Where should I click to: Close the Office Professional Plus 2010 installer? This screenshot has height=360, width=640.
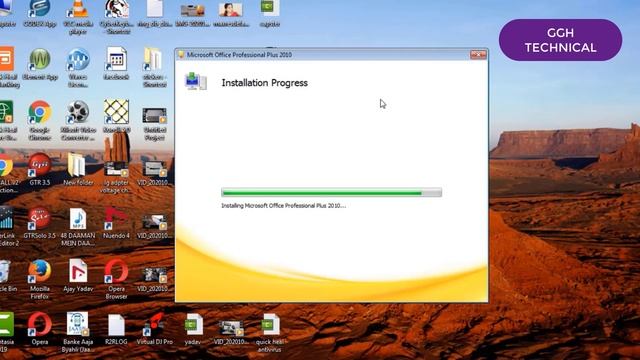point(478,54)
